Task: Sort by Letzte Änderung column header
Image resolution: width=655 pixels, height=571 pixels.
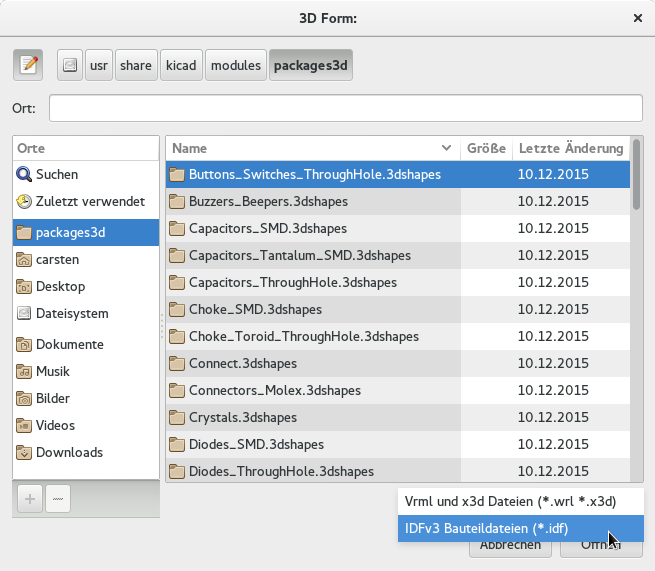Action: [570, 148]
